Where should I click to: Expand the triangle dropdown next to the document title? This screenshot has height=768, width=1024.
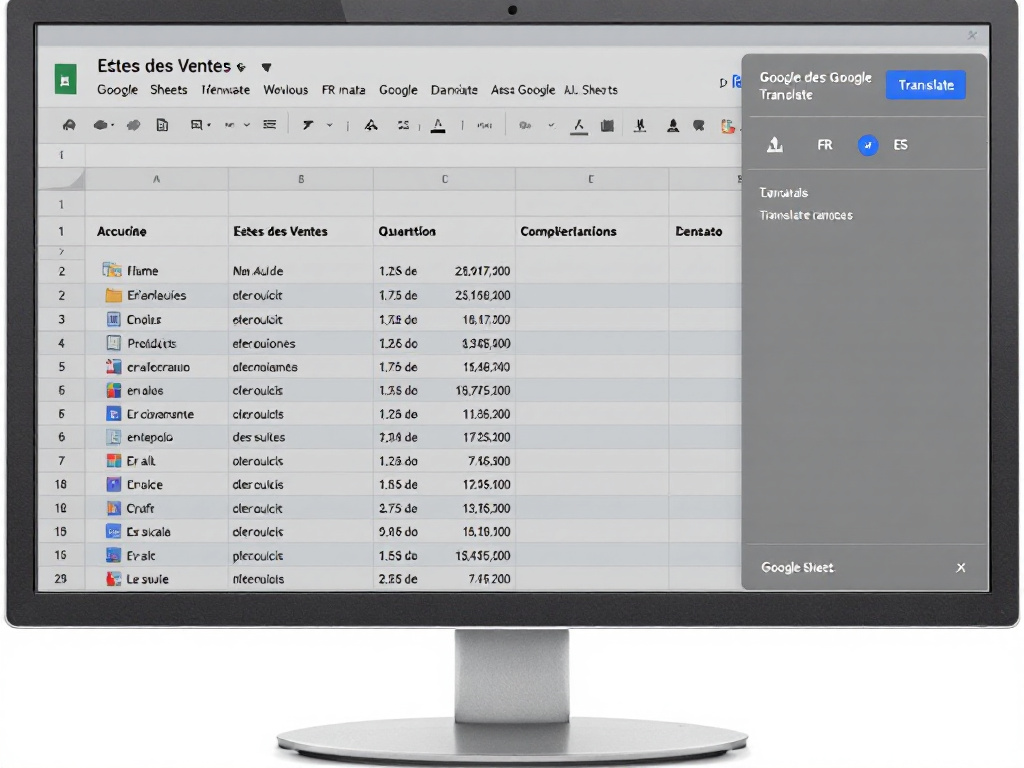tap(266, 67)
